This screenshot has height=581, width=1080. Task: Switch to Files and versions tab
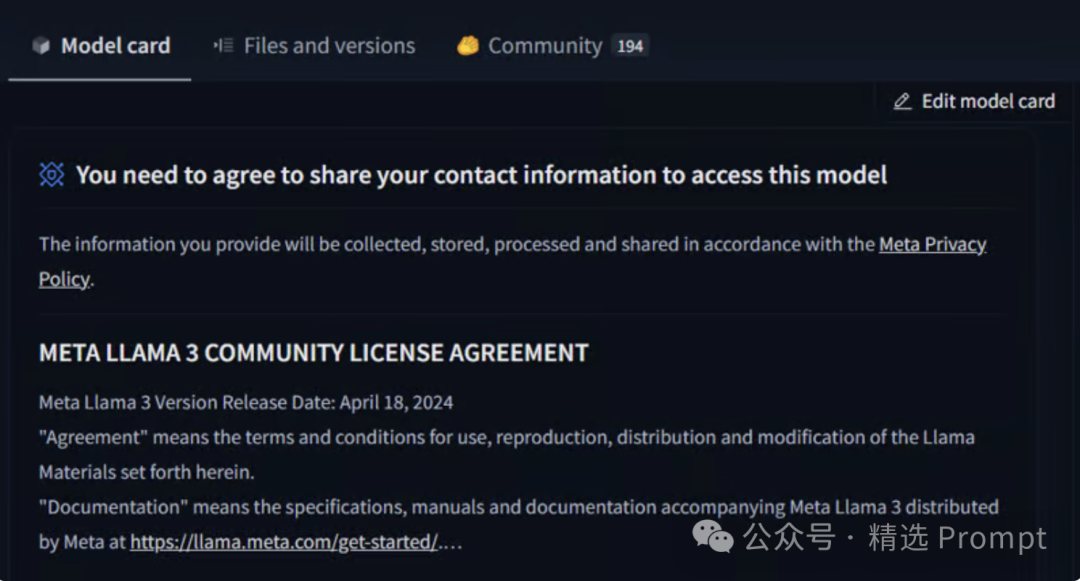coord(314,46)
